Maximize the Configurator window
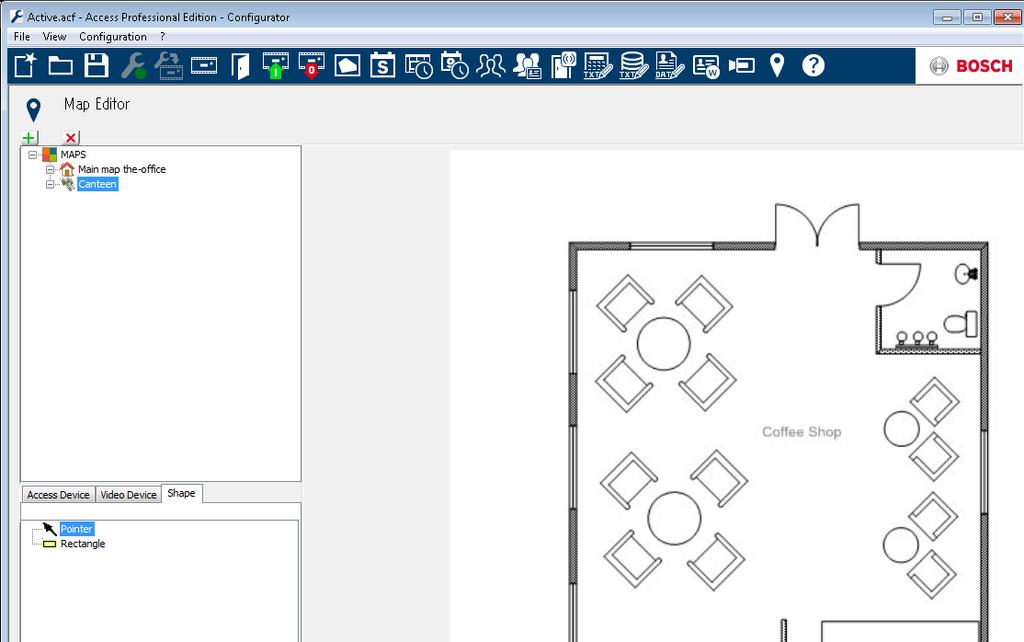This screenshot has height=642, width=1024. [x=977, y=18]
